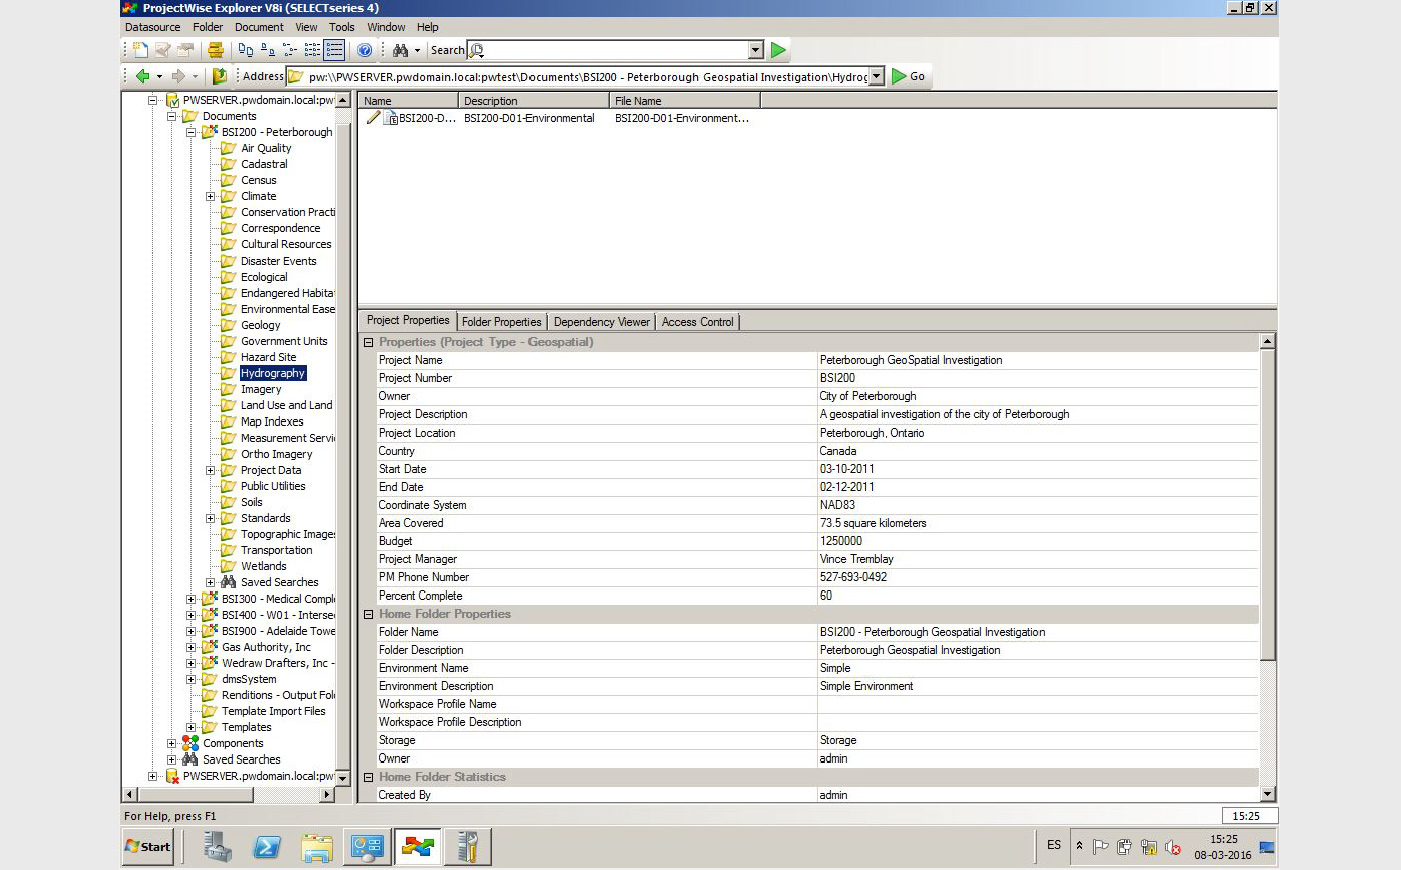This screenshot has height=870, width=1401.
Task: Switch to Access Control tab
Action: pyautogui.click(x=697, y=322)
